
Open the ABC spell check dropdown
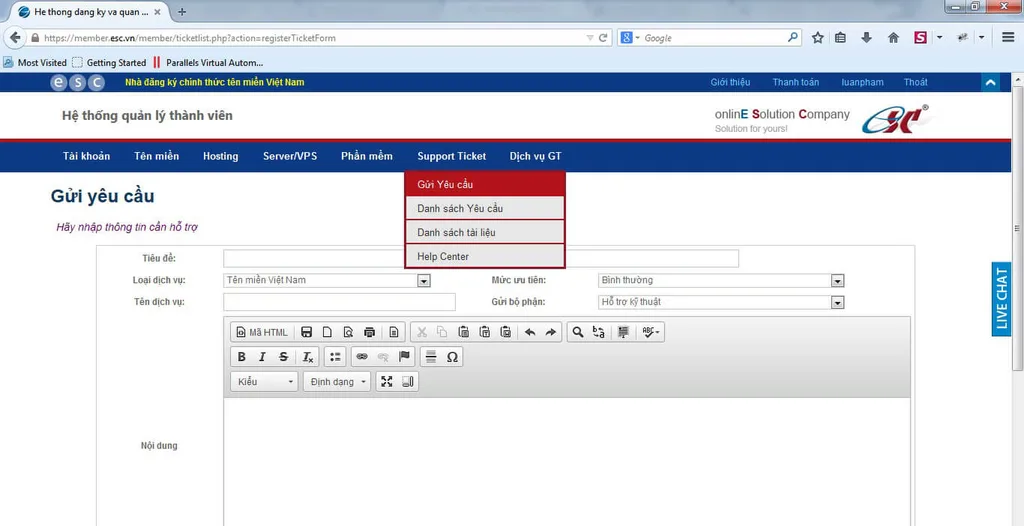(x=650, y=332)
